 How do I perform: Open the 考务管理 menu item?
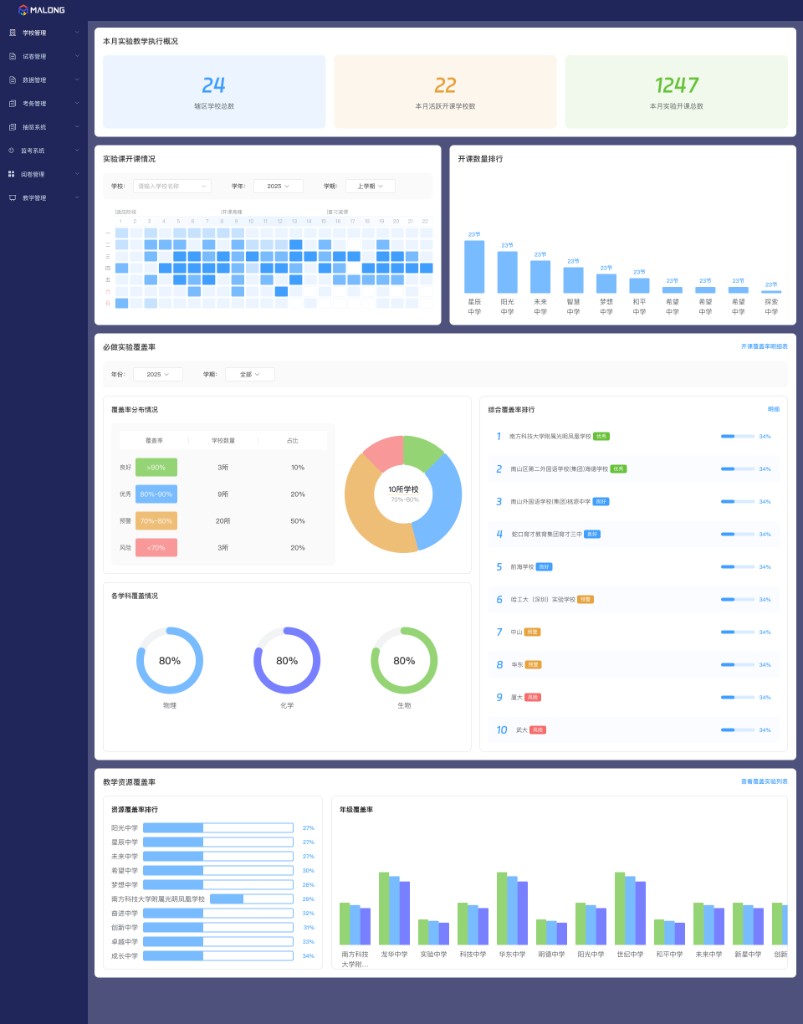pos(44,103)
